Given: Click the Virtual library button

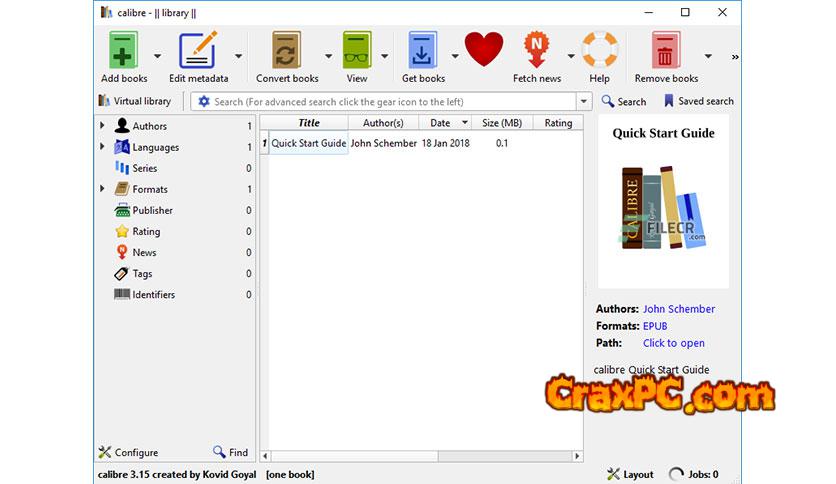Looking at the screenshot, I should click(x=134, y=101).
